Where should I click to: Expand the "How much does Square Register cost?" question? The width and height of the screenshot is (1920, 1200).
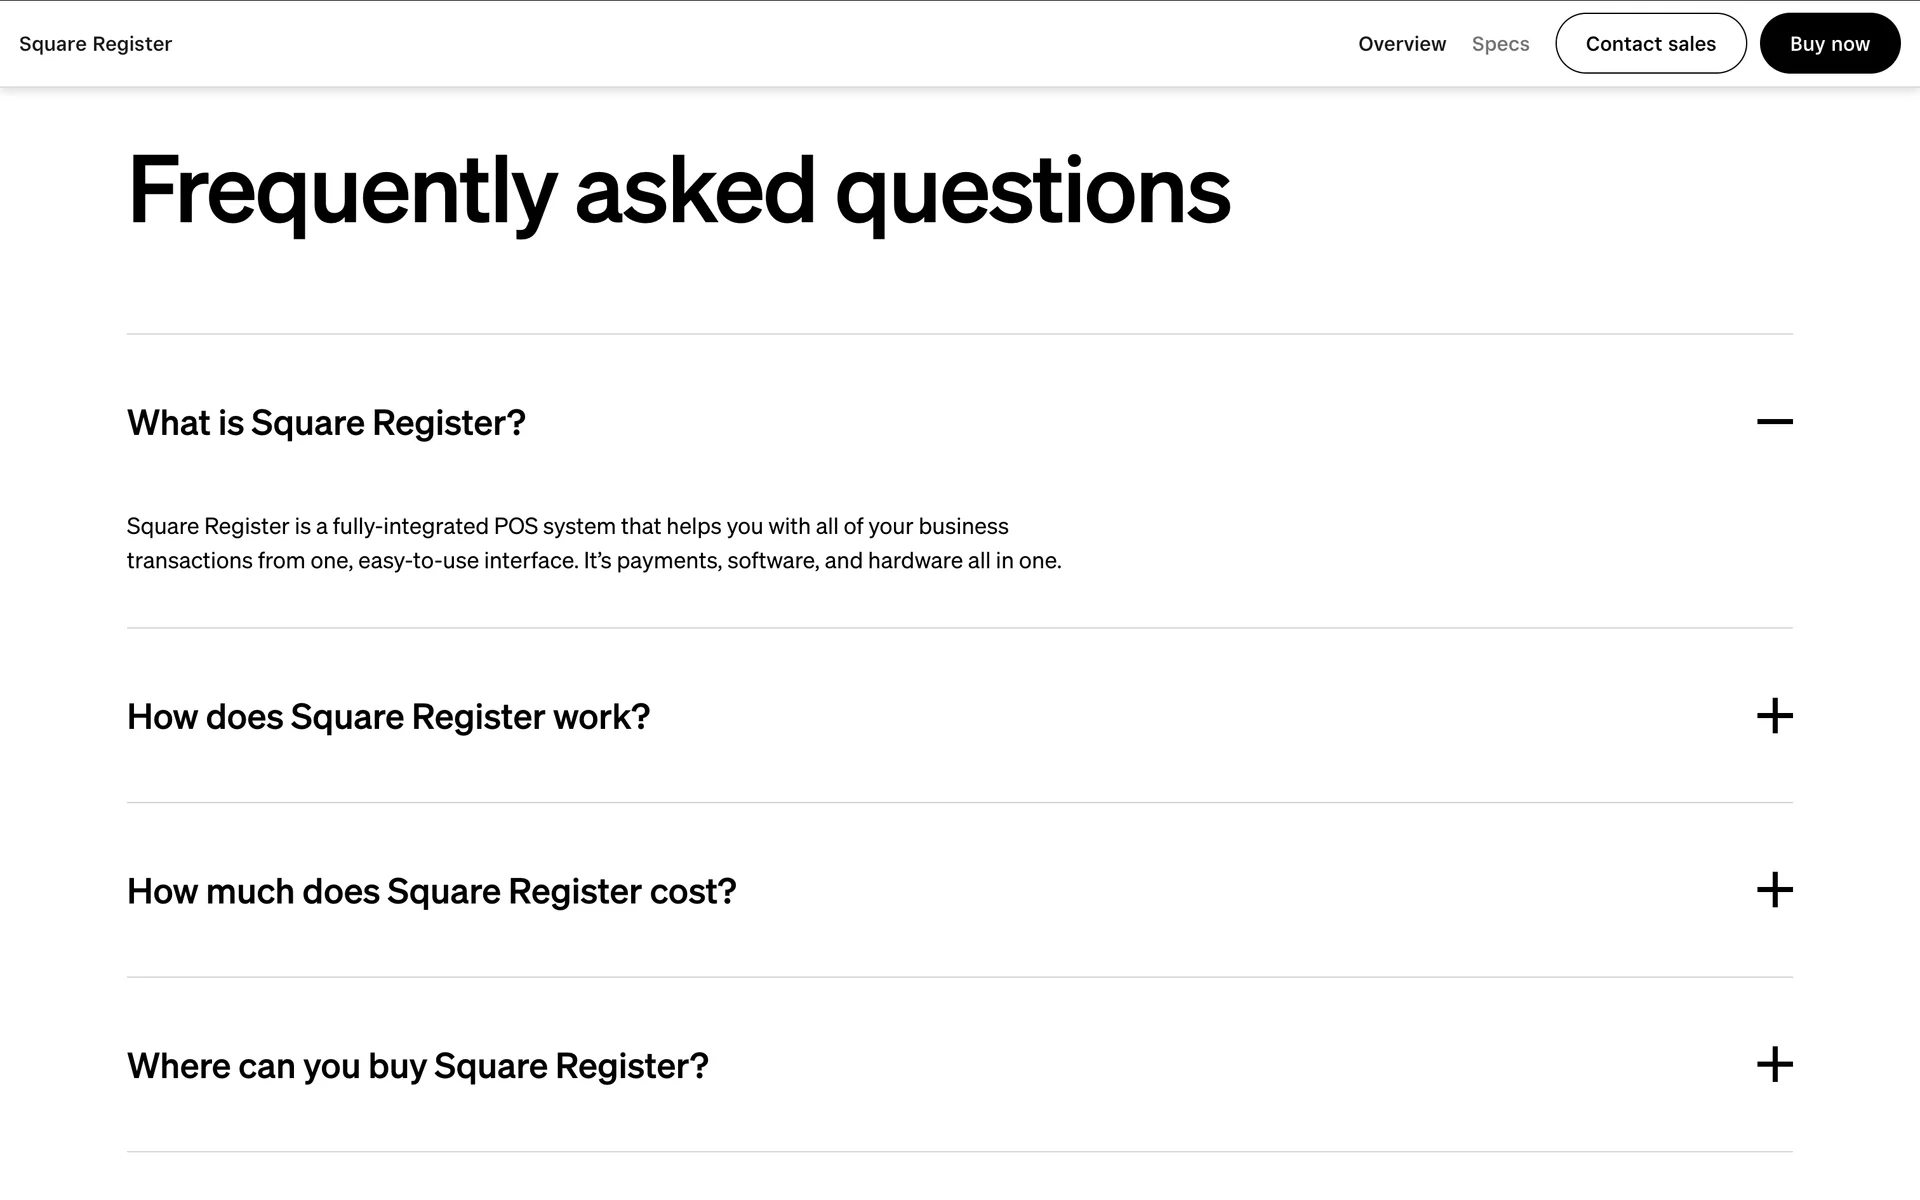click(x=431, y=891)
